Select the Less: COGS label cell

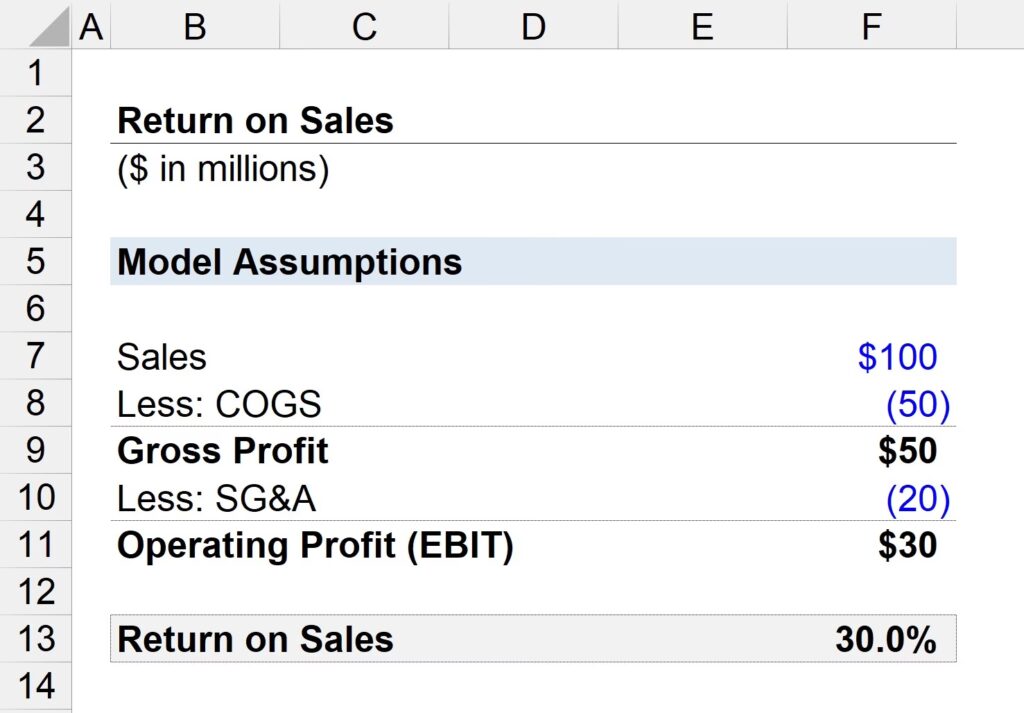coord(219,404)
